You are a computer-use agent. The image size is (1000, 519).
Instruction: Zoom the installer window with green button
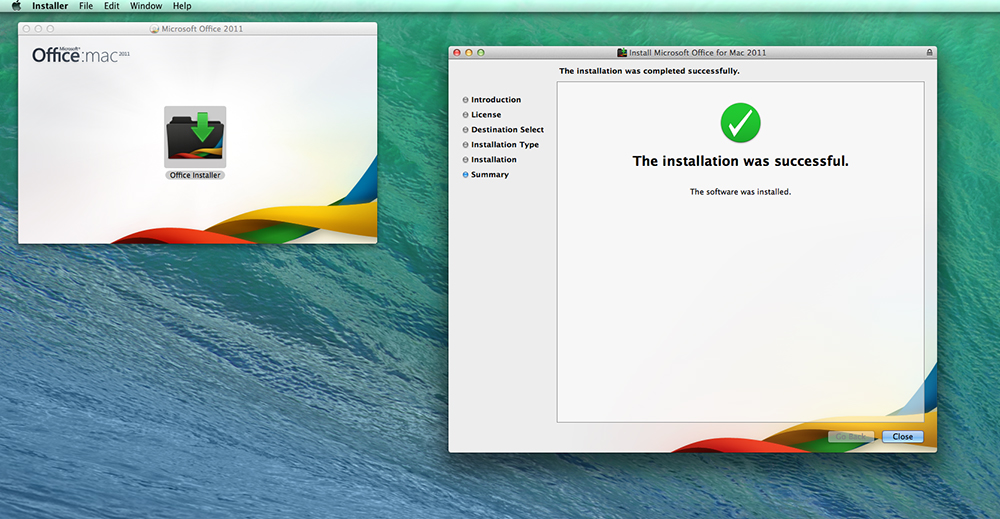click(481, 52)
